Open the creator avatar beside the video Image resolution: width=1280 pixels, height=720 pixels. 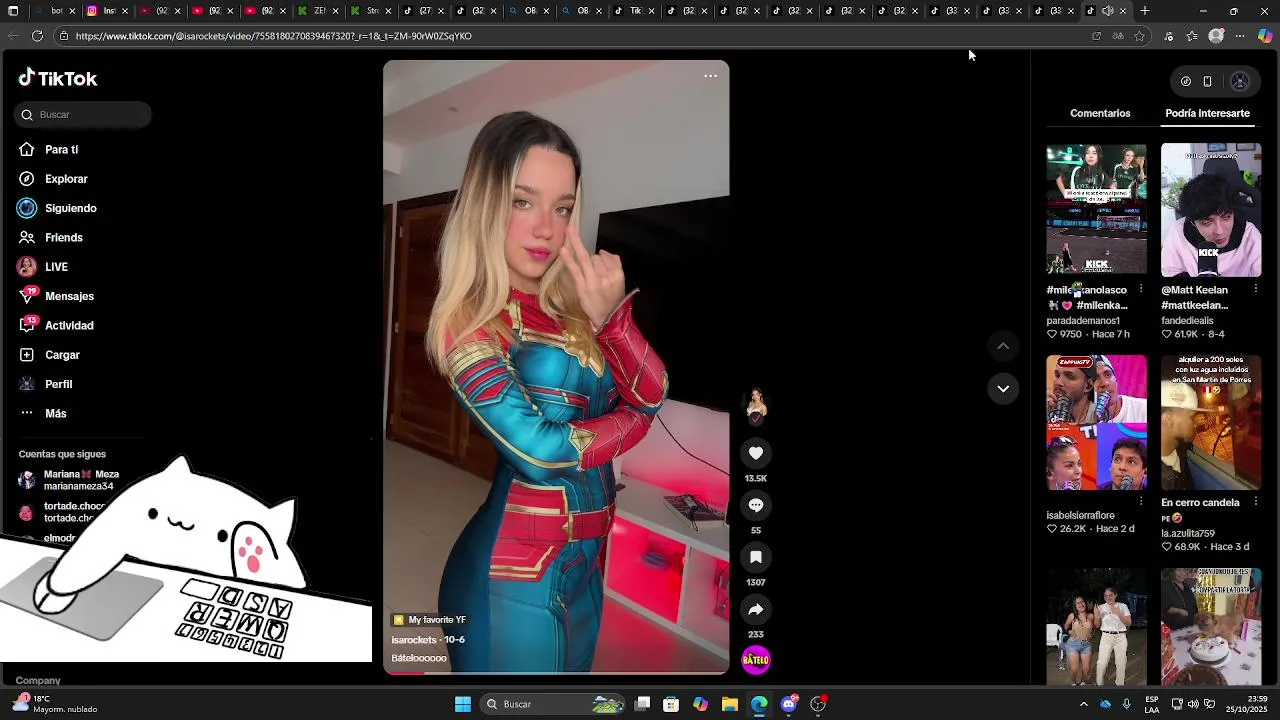[x=756, y=405]
